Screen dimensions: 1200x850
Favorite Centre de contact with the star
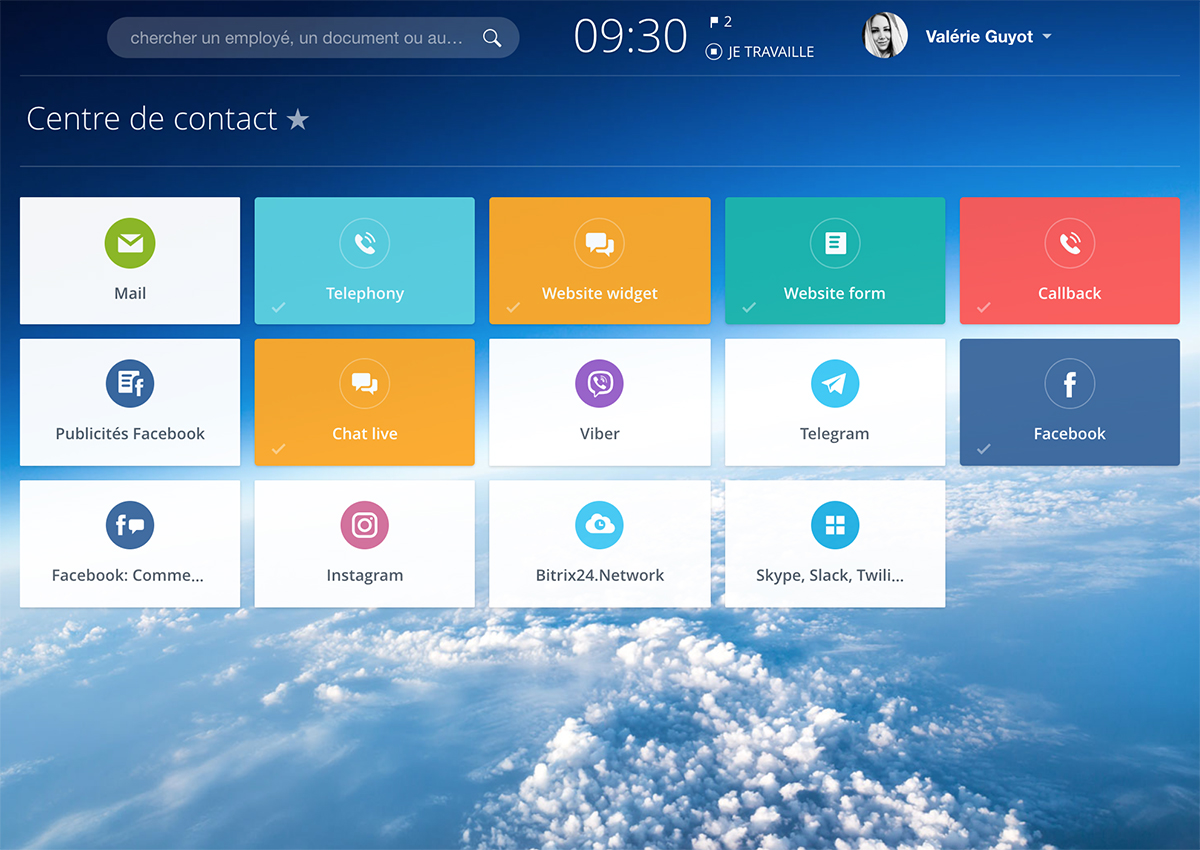tap(298, 120)
